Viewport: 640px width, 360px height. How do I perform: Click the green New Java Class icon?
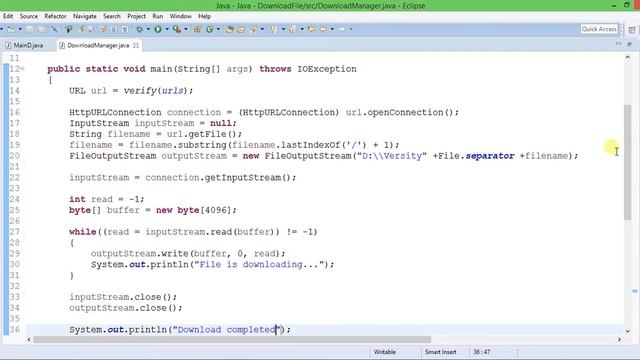209,29
